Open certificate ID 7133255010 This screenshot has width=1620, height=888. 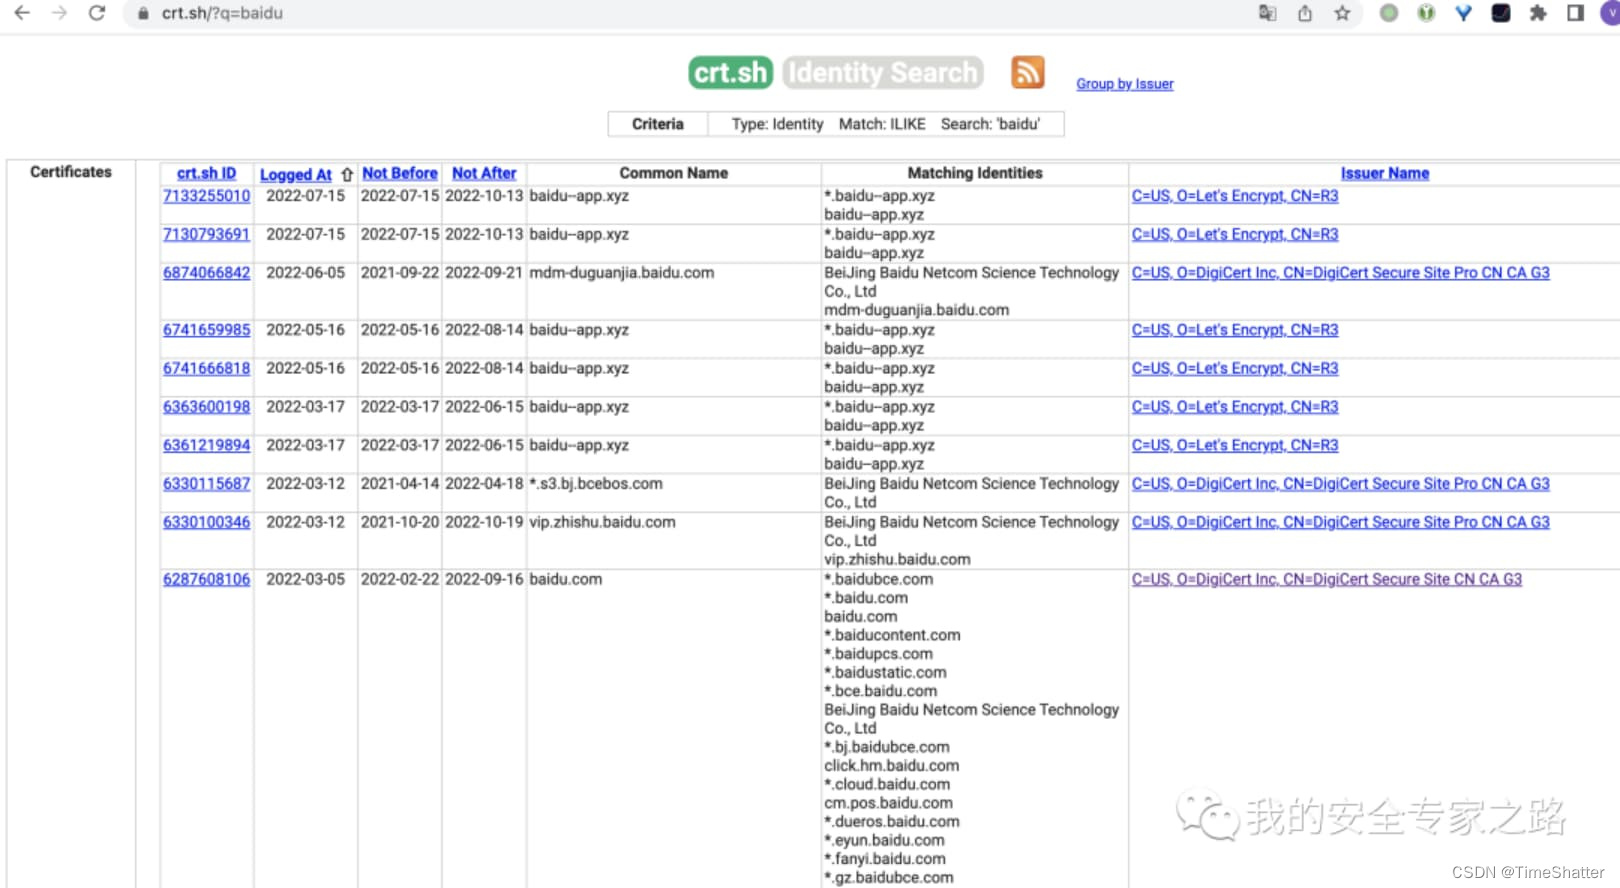[x=206, y=196]
